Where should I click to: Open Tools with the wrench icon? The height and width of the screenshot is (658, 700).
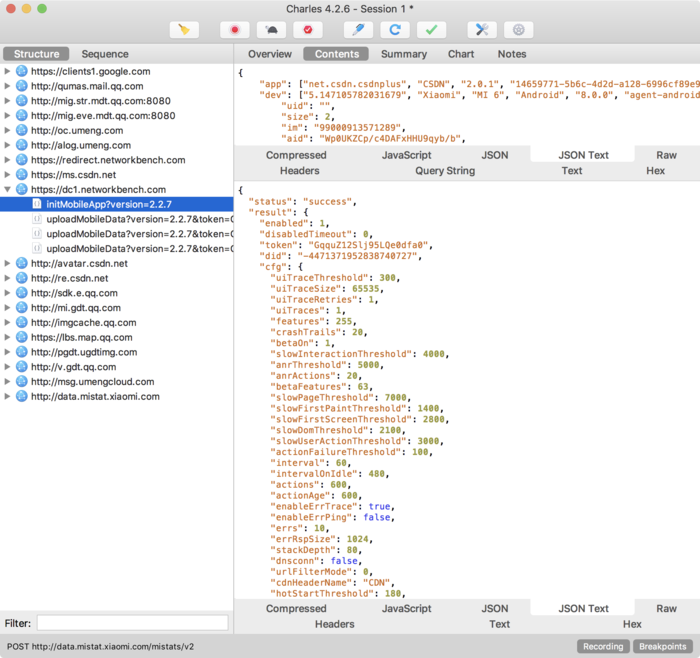click(x=482, y=30)
